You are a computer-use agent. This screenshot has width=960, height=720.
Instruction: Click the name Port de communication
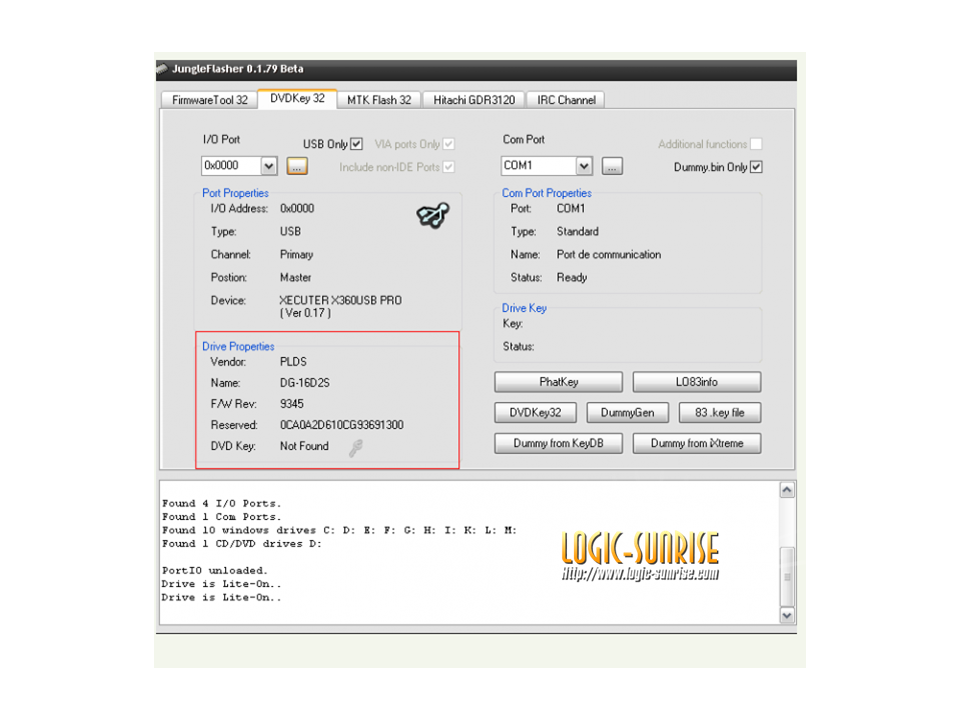(x=609, y=255)
